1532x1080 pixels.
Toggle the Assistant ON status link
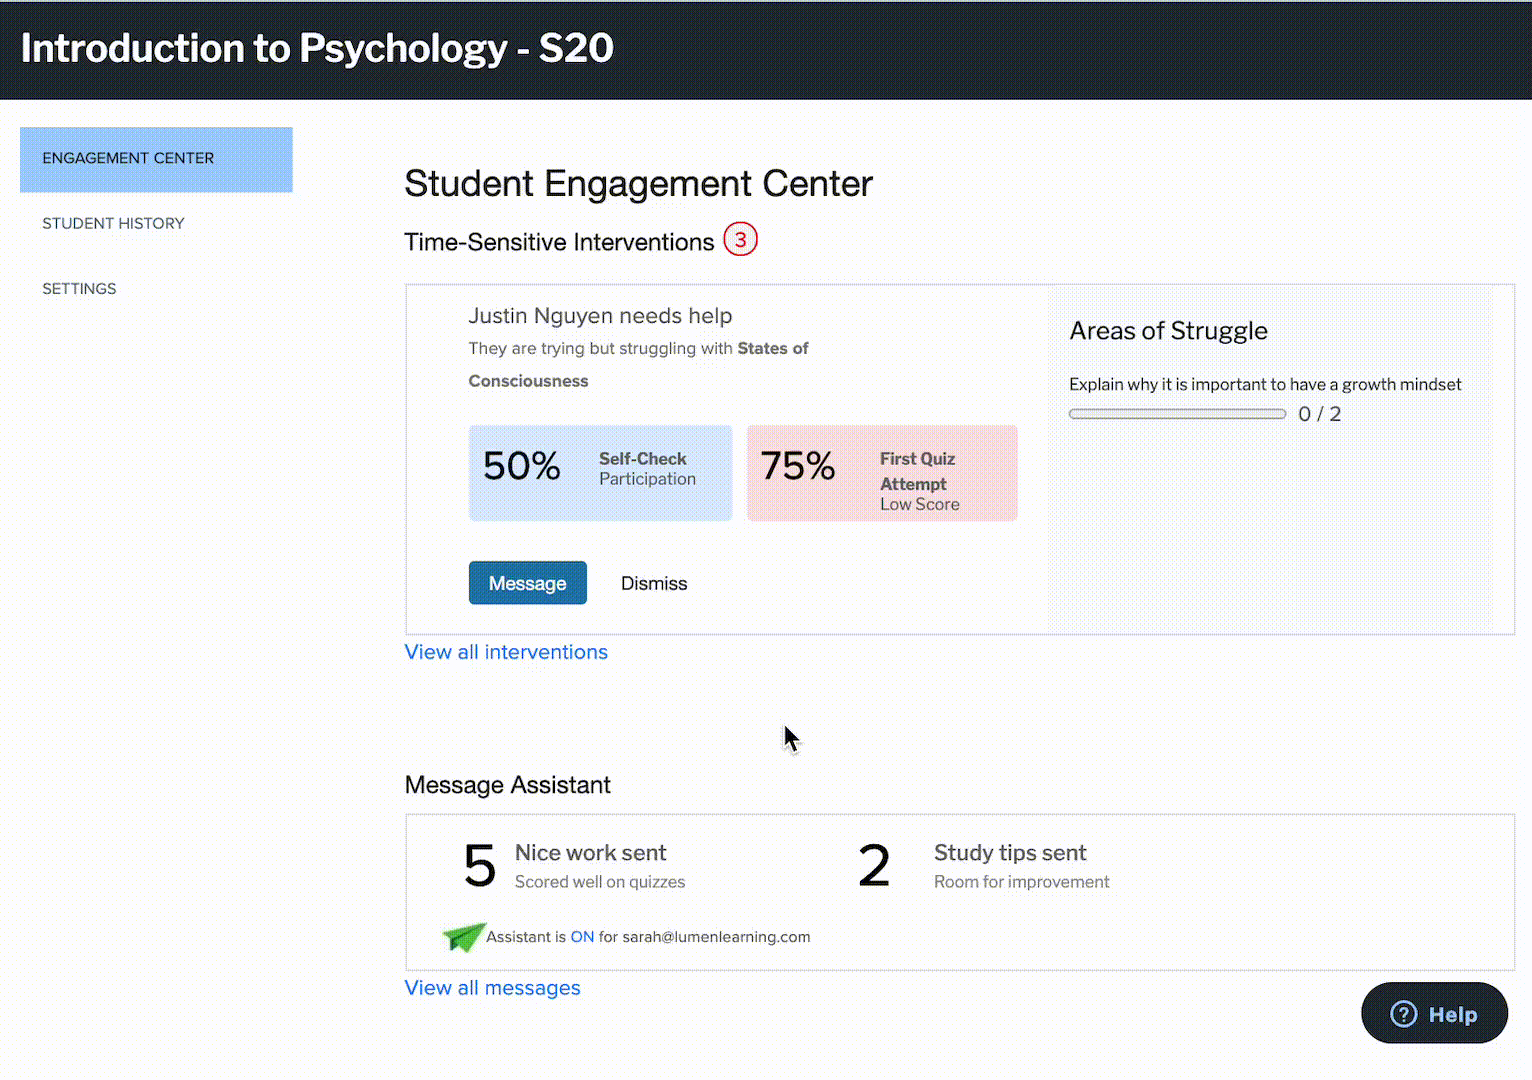[582, 937]
